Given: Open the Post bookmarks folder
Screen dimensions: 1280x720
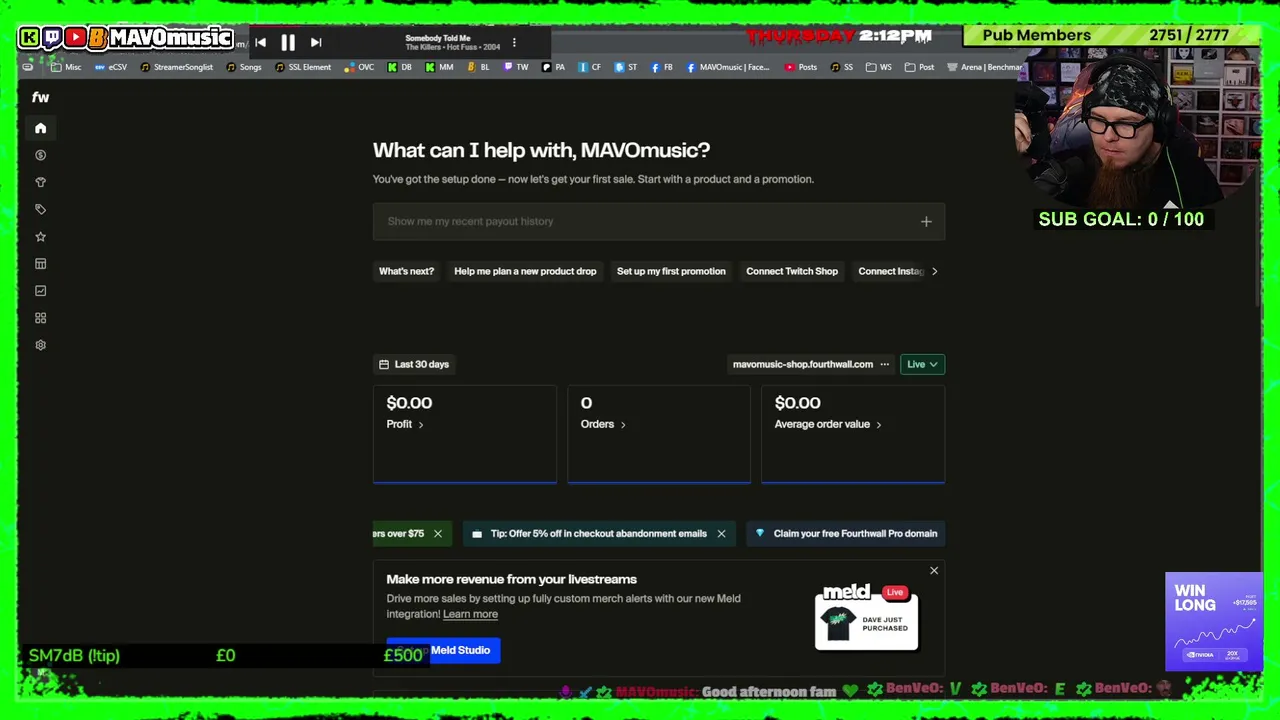Looking at the screenshot, I should point(920,67).
